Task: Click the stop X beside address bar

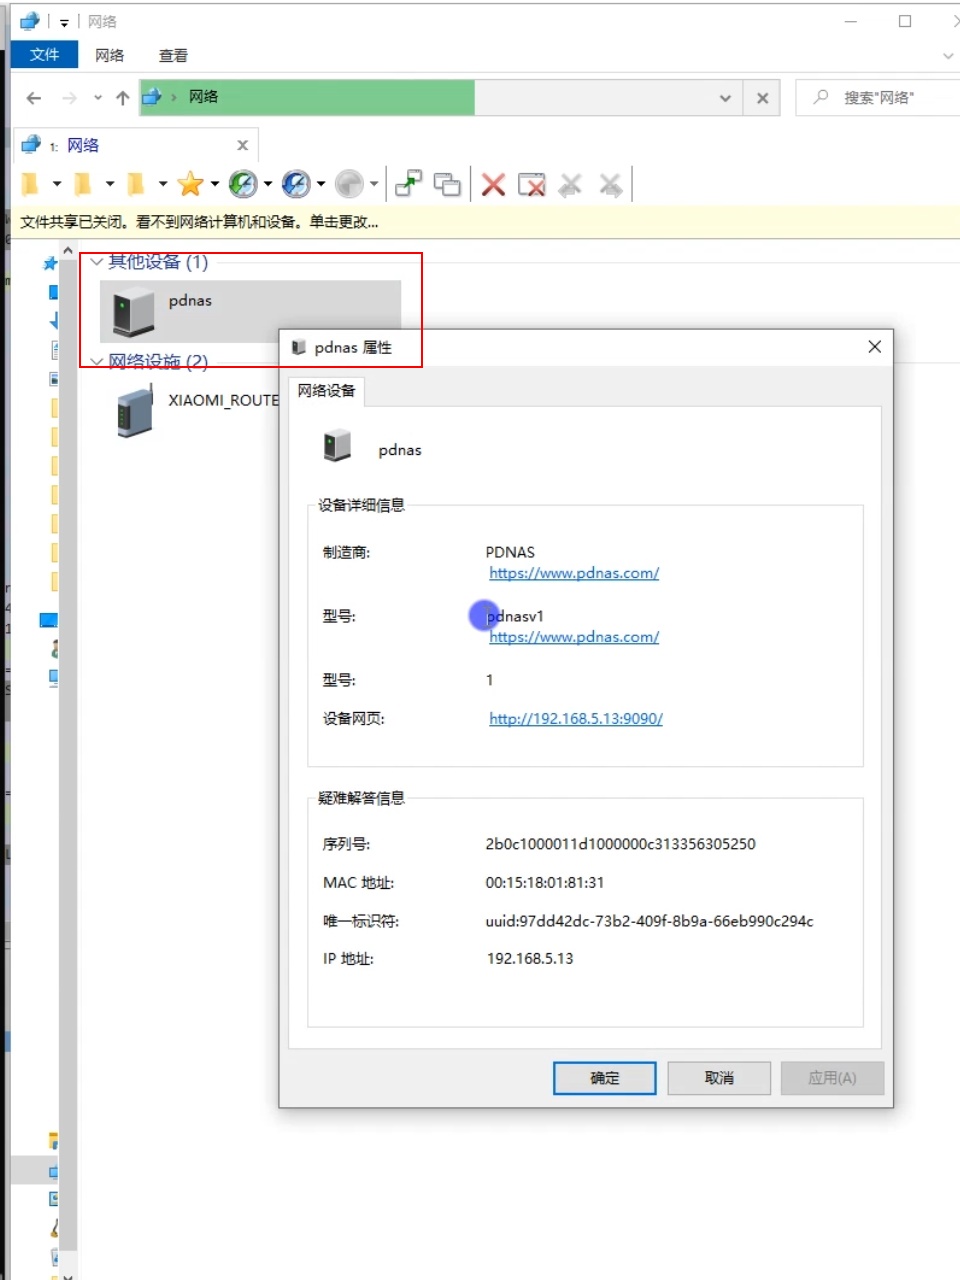Action: pos(763,98)
